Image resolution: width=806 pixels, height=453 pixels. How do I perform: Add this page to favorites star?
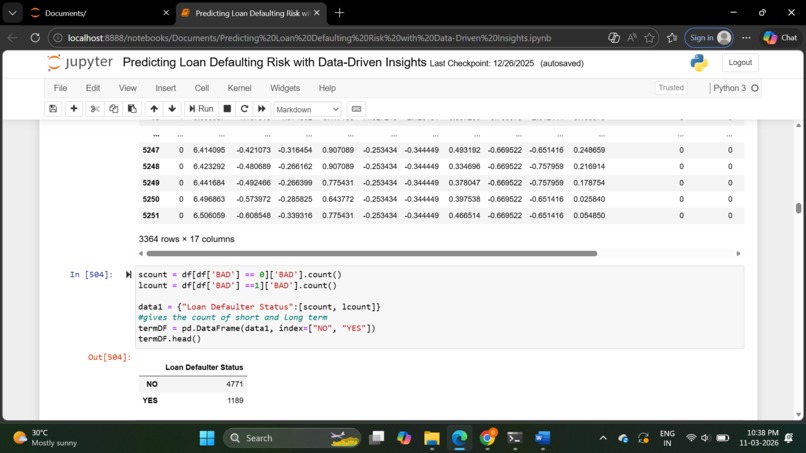tap(649, 38)
